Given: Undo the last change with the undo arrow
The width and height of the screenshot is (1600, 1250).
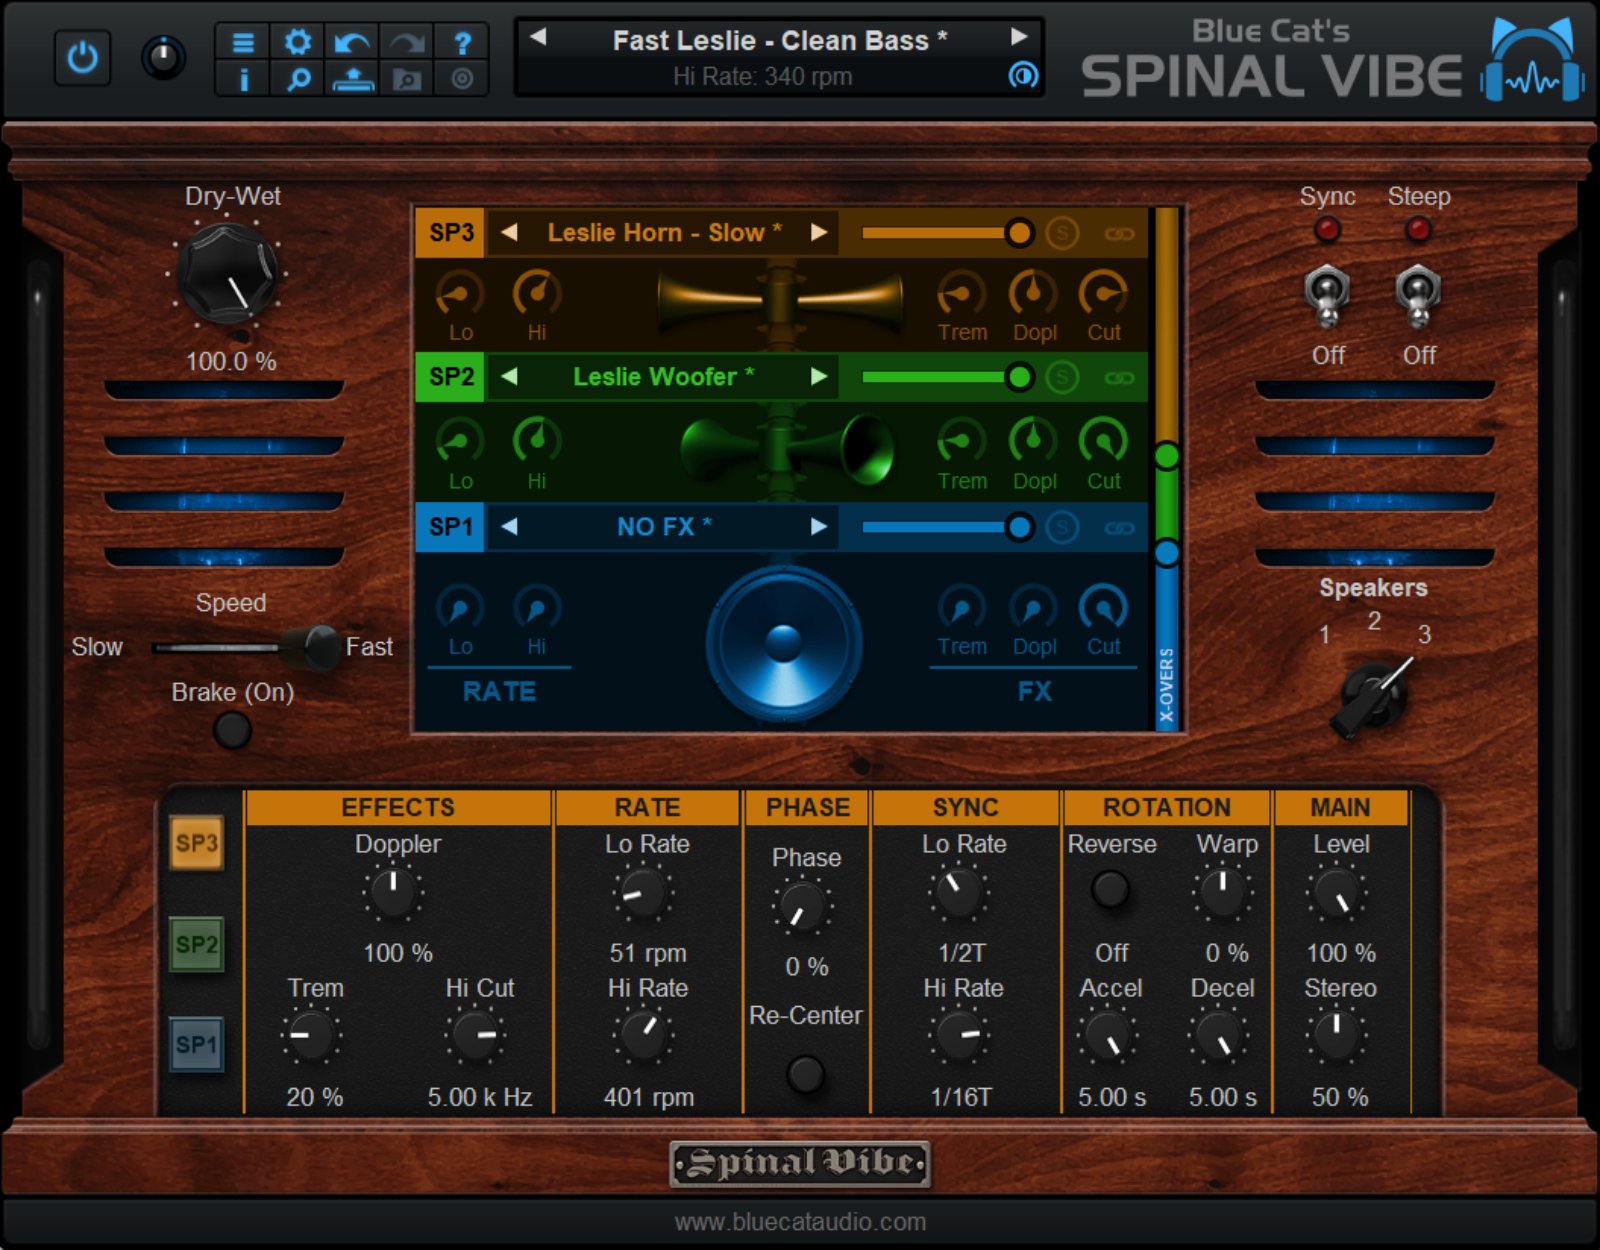Looking at the screenshot, I should (352, 42).
